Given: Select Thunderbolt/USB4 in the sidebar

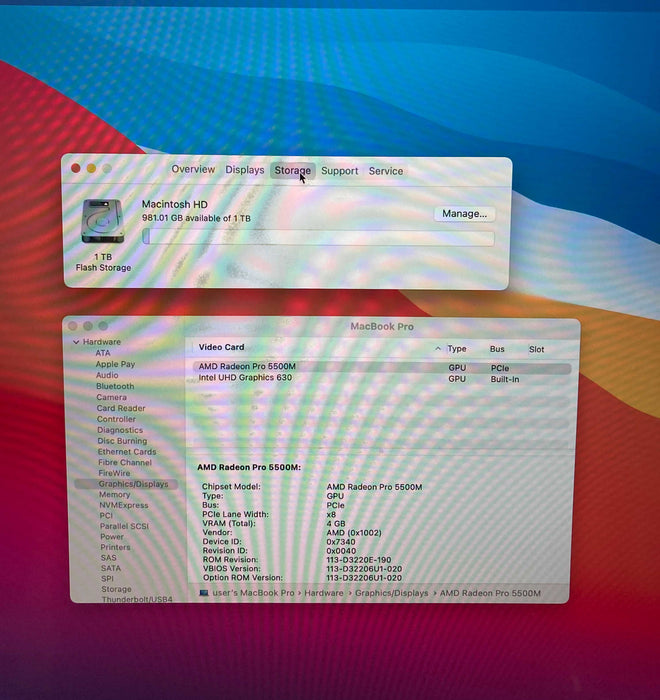Looking at the screenshot, I should click(x=137, y=599).
